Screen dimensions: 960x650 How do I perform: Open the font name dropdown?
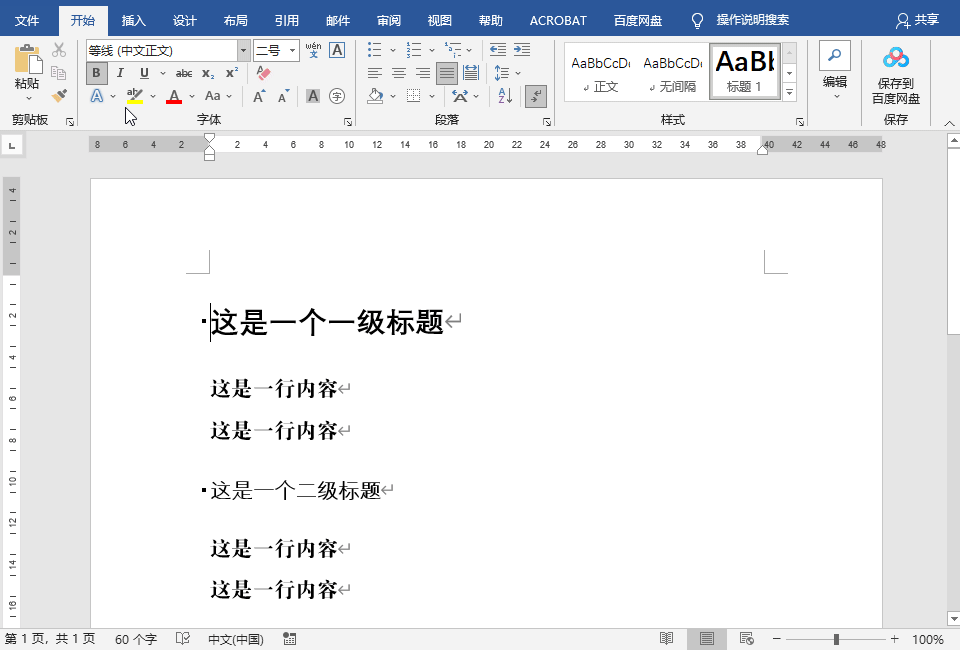[242, 49]
